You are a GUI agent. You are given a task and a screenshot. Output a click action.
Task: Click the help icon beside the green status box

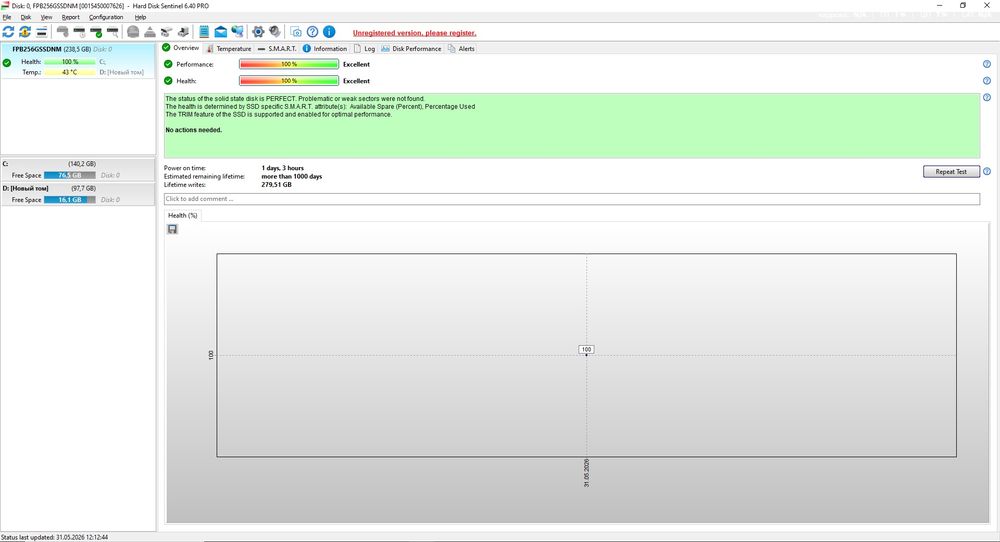coord(987,98)
